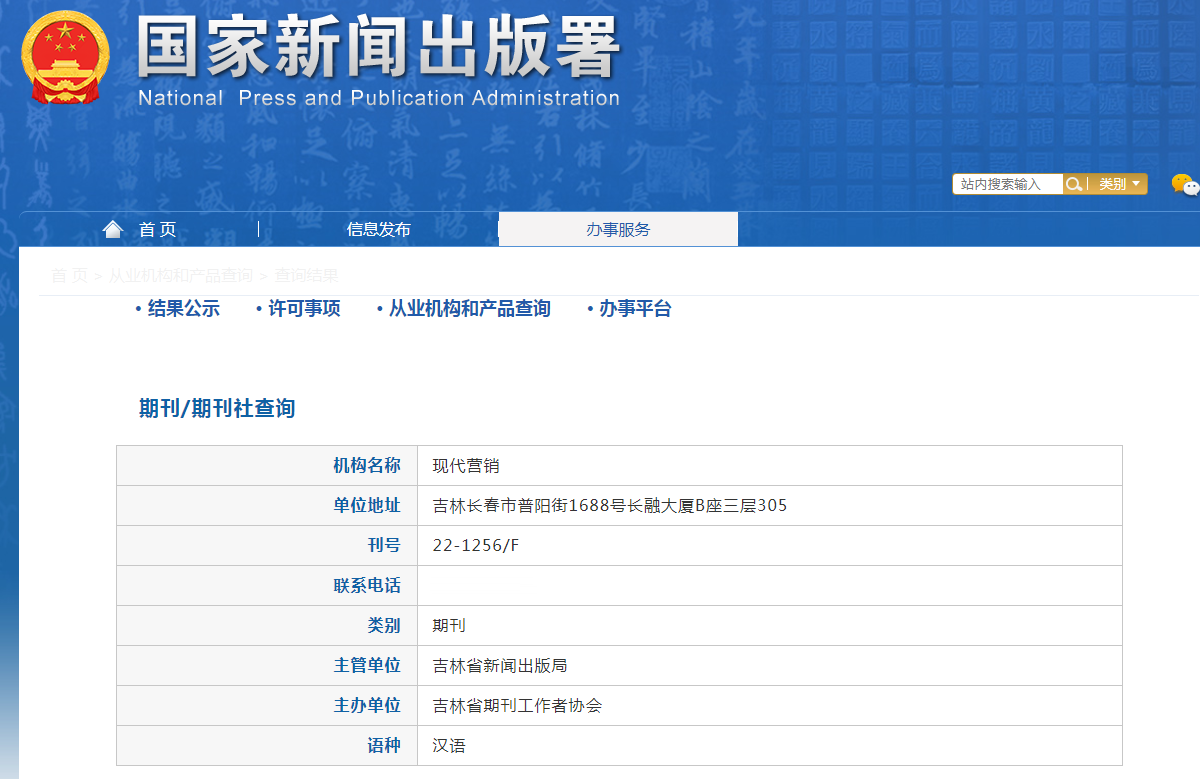
Task: Click the 期刊/期刊社查询 section heading
Action: point(217,408)
